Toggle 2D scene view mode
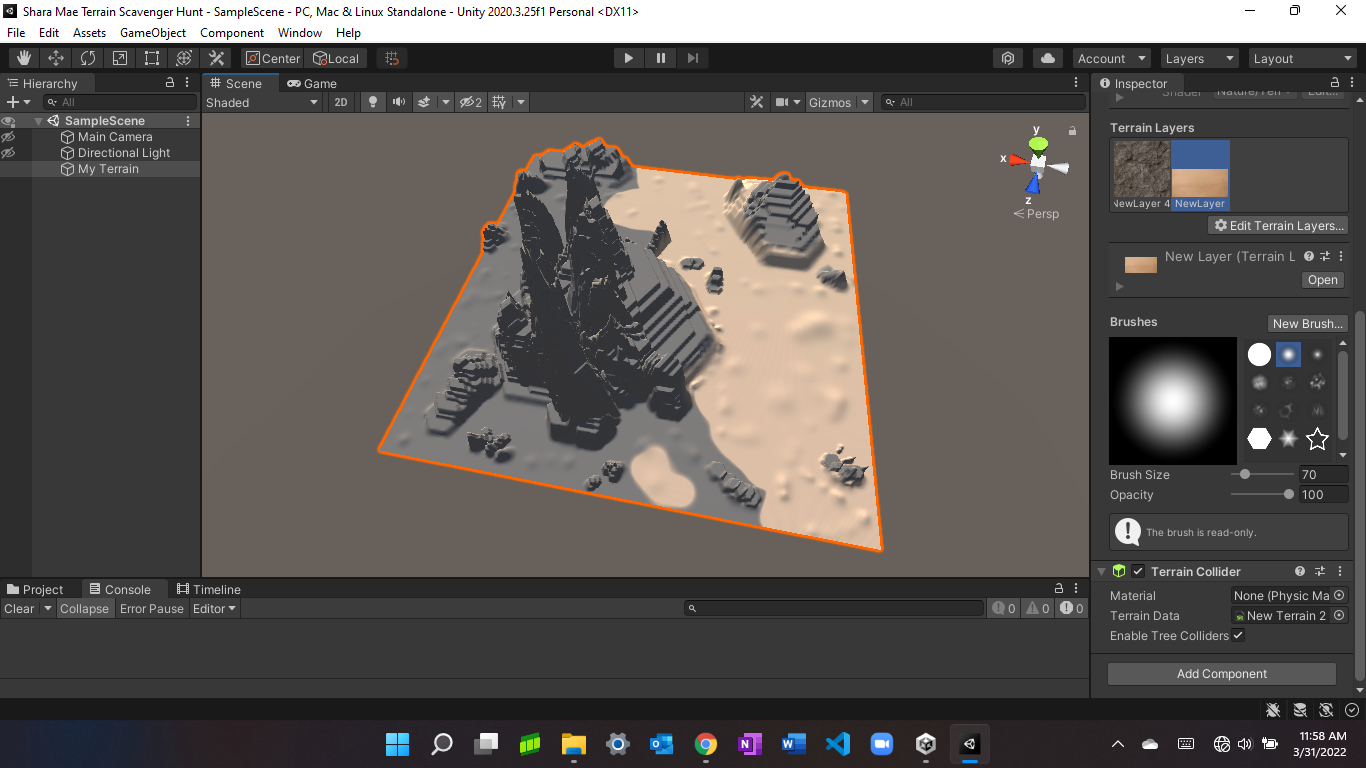The image size is (1366, 768). click(x=341, y=102)
